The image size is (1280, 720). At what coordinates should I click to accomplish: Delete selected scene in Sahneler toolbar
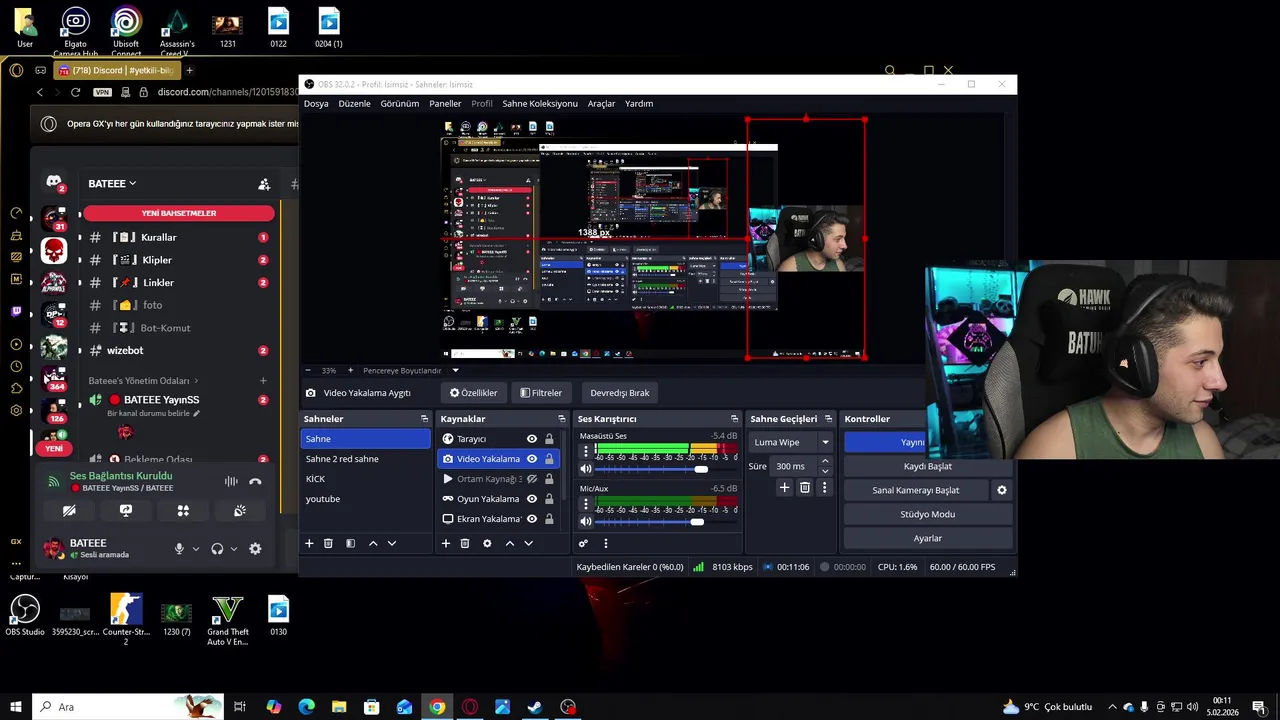click(x=328, y=543)
